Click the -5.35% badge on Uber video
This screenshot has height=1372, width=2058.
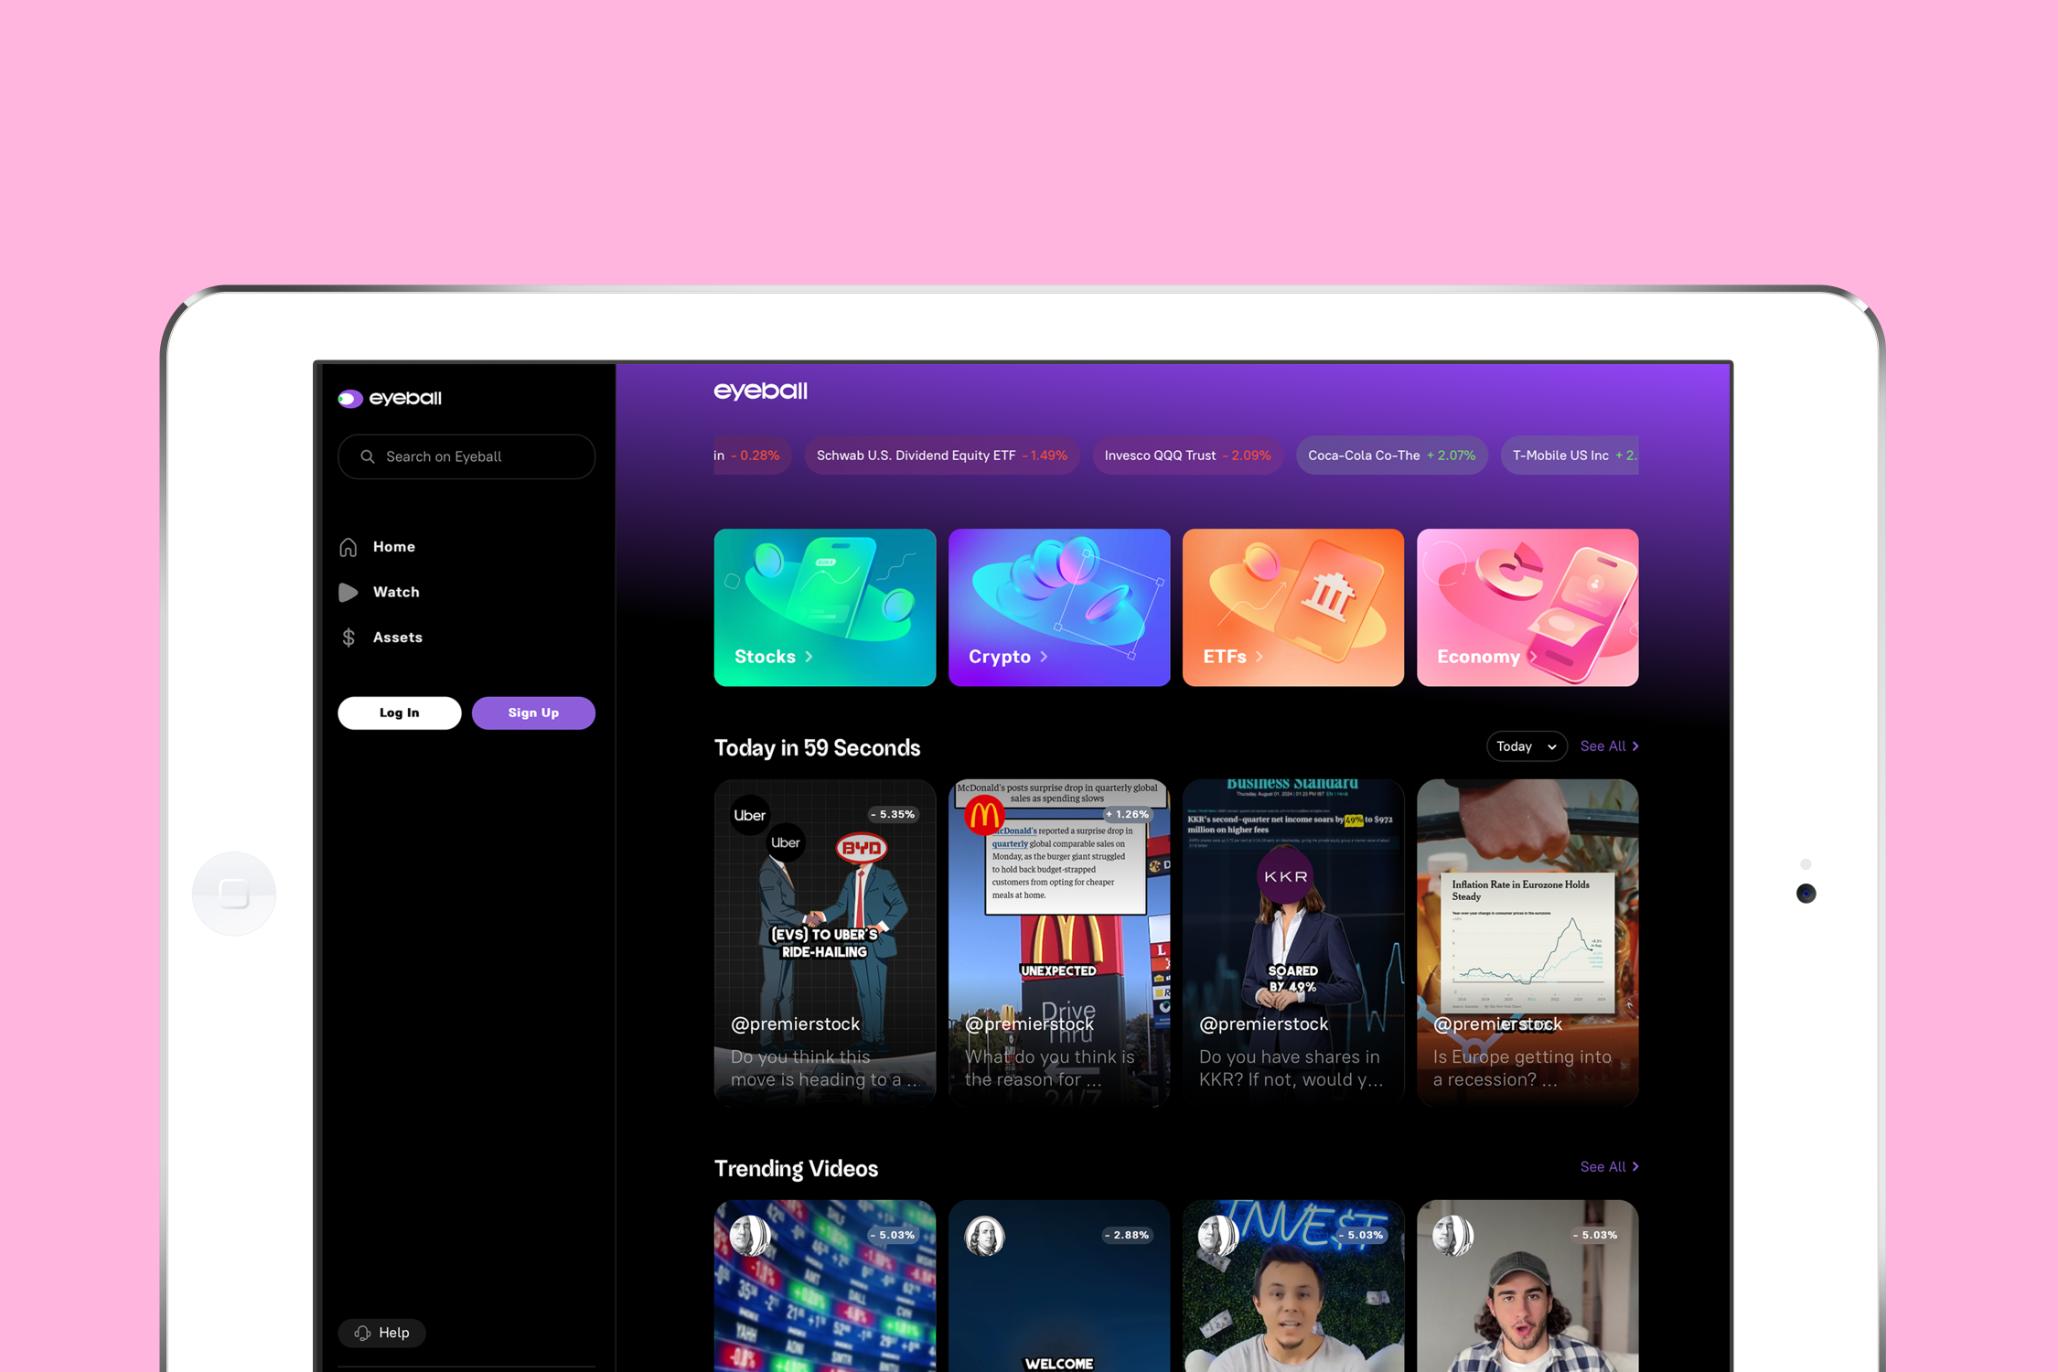click(892, 814)
